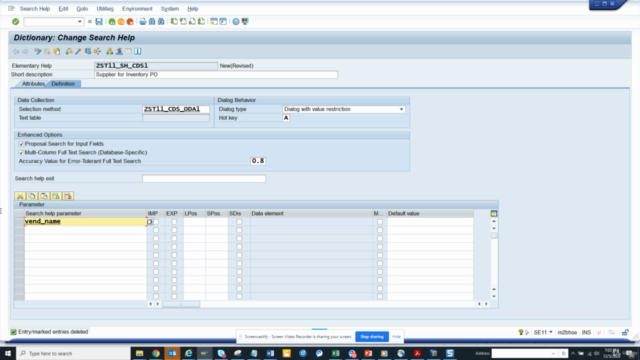
Task: Click the Windows Start button
Action: 8,353
